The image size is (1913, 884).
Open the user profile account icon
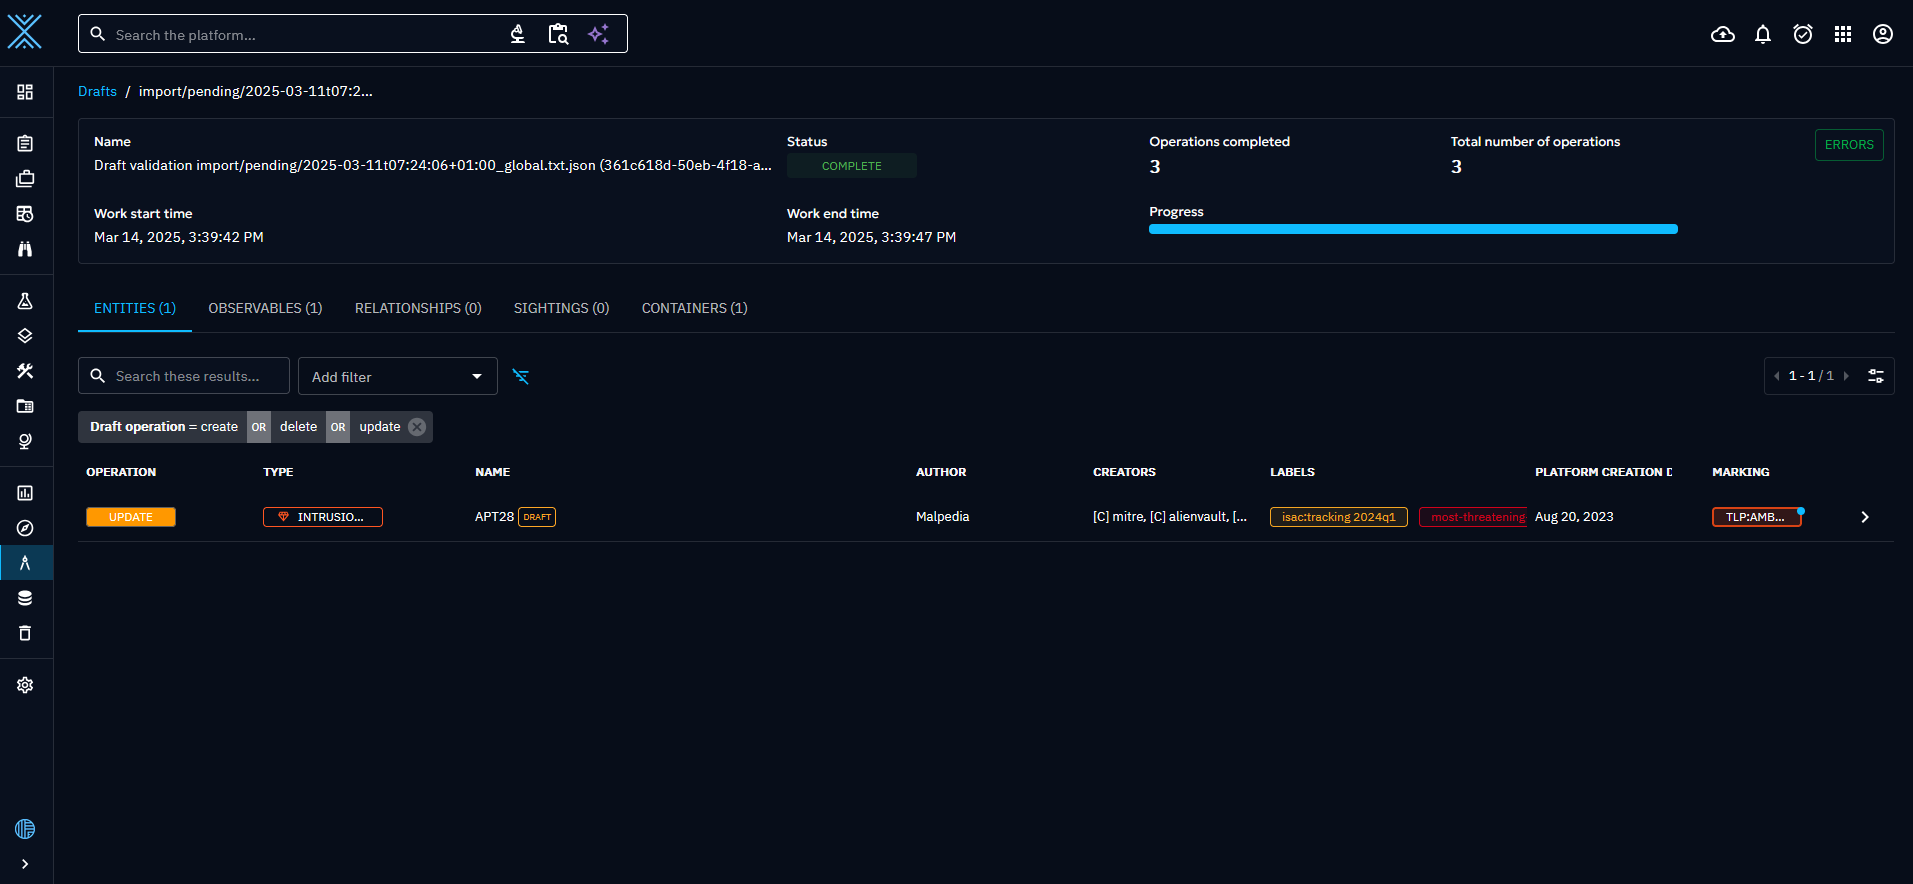(1882, 35)
